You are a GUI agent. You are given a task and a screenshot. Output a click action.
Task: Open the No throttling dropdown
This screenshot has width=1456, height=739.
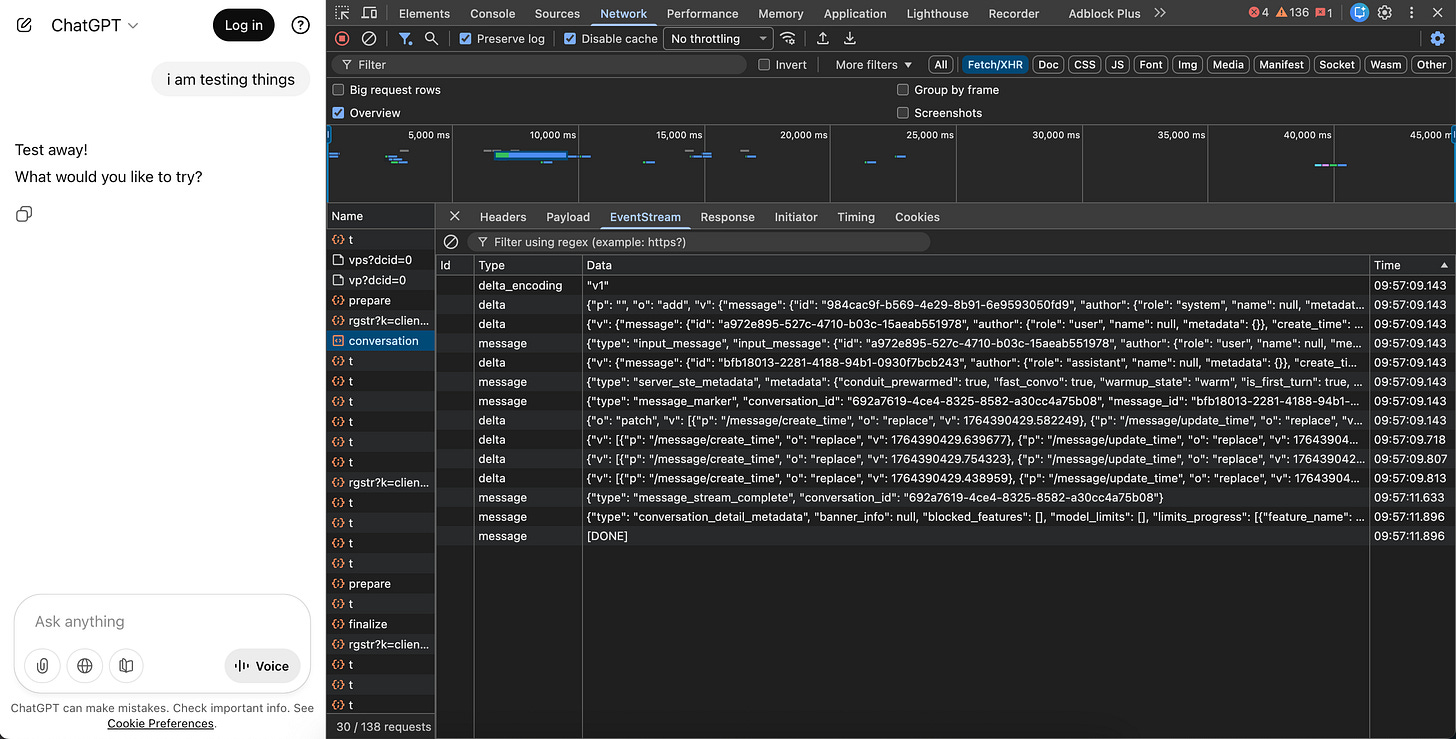(x=719, y=39)
